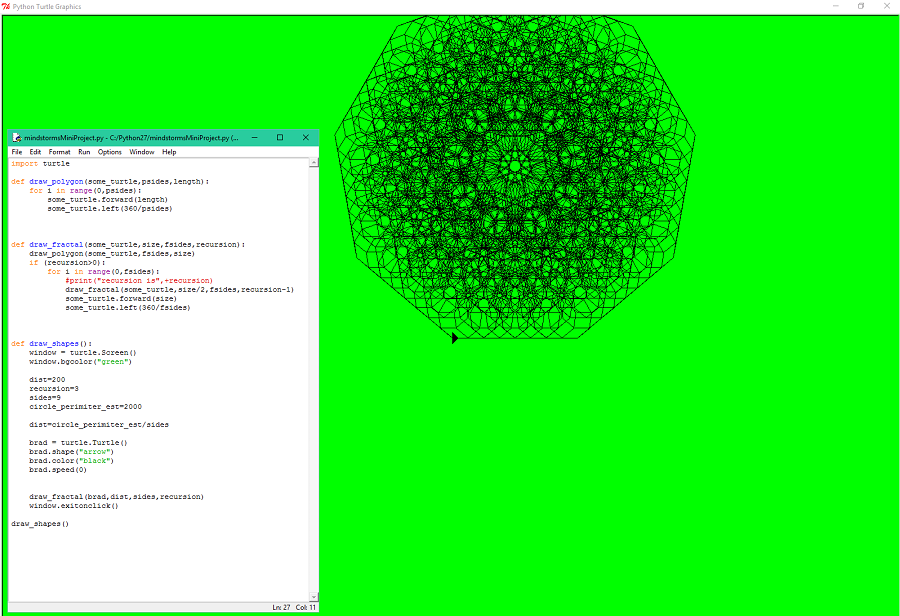Viewport: 900px width, 616px height.
Task: Close the Python Turtle Graphics window
Action: (x=887, y=6)
